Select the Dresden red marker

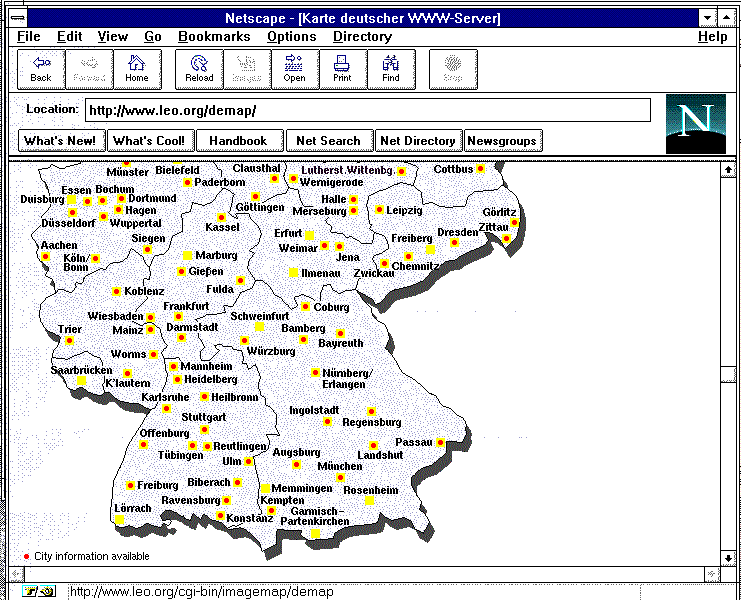pyautogui.click(x=454, y=242)
